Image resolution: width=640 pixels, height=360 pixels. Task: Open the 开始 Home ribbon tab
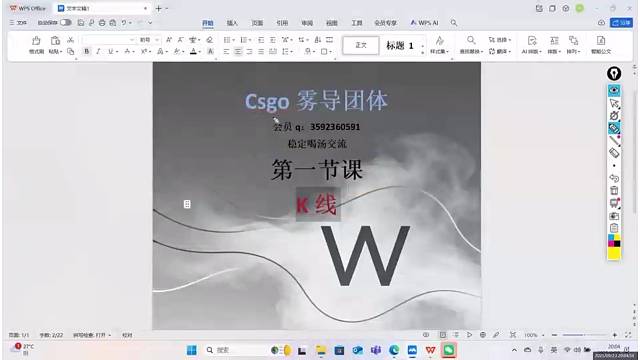tap(208, 23)
